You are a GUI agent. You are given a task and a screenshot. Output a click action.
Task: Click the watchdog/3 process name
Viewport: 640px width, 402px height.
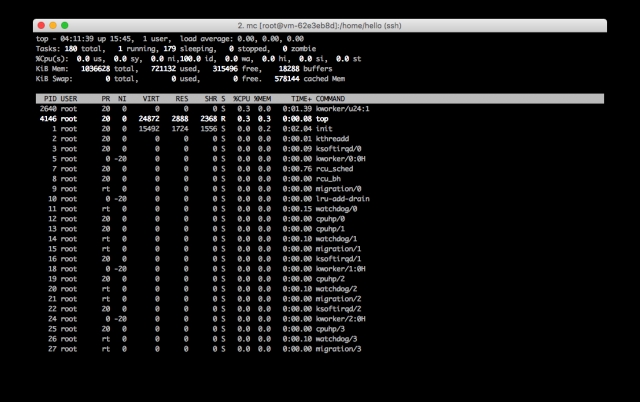click(336, 339)
